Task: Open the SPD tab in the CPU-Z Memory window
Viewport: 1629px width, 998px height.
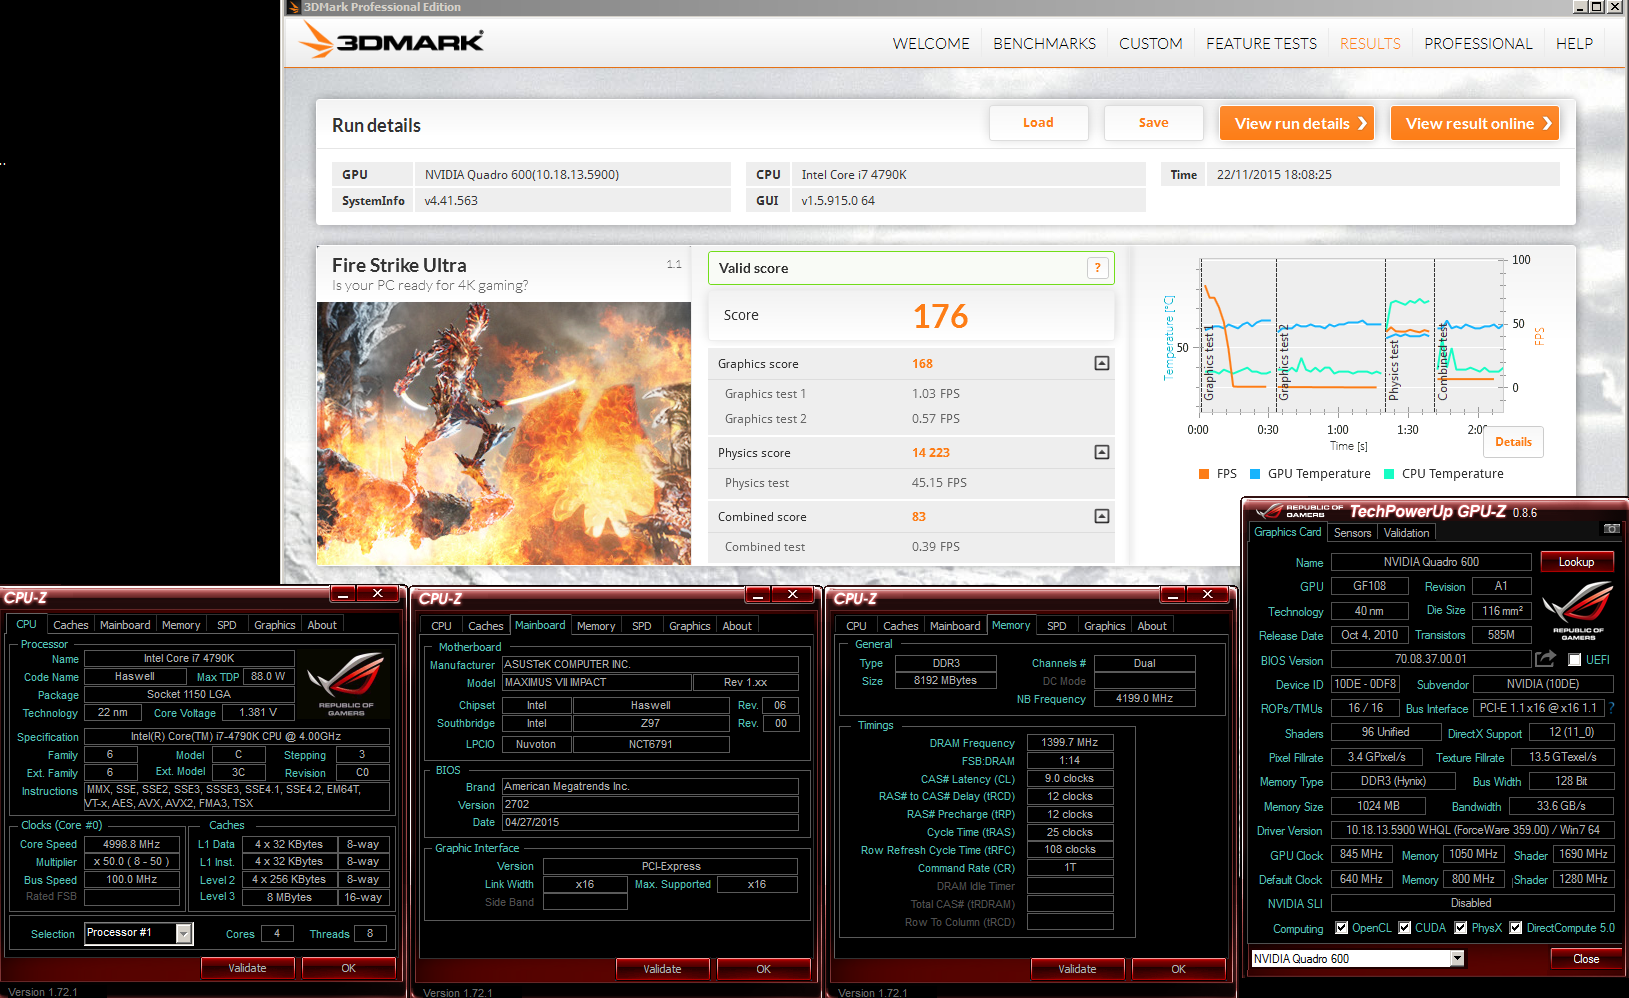Action: click(1056, 626)
